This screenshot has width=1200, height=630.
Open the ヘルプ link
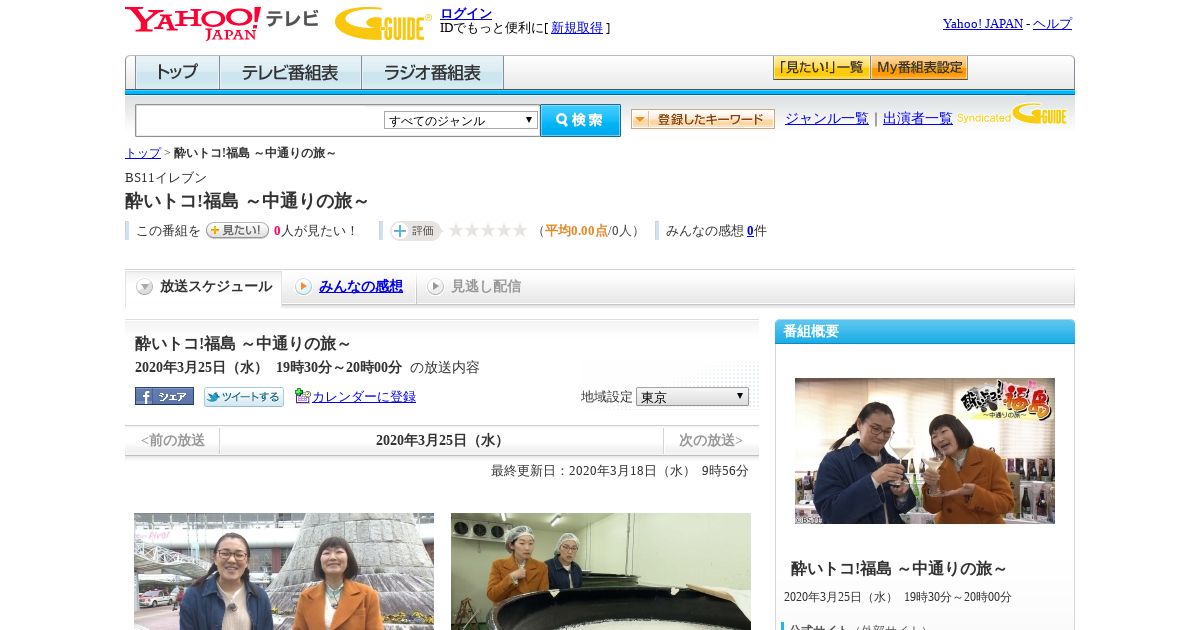pyautogui.click(x=1052, y=24)
